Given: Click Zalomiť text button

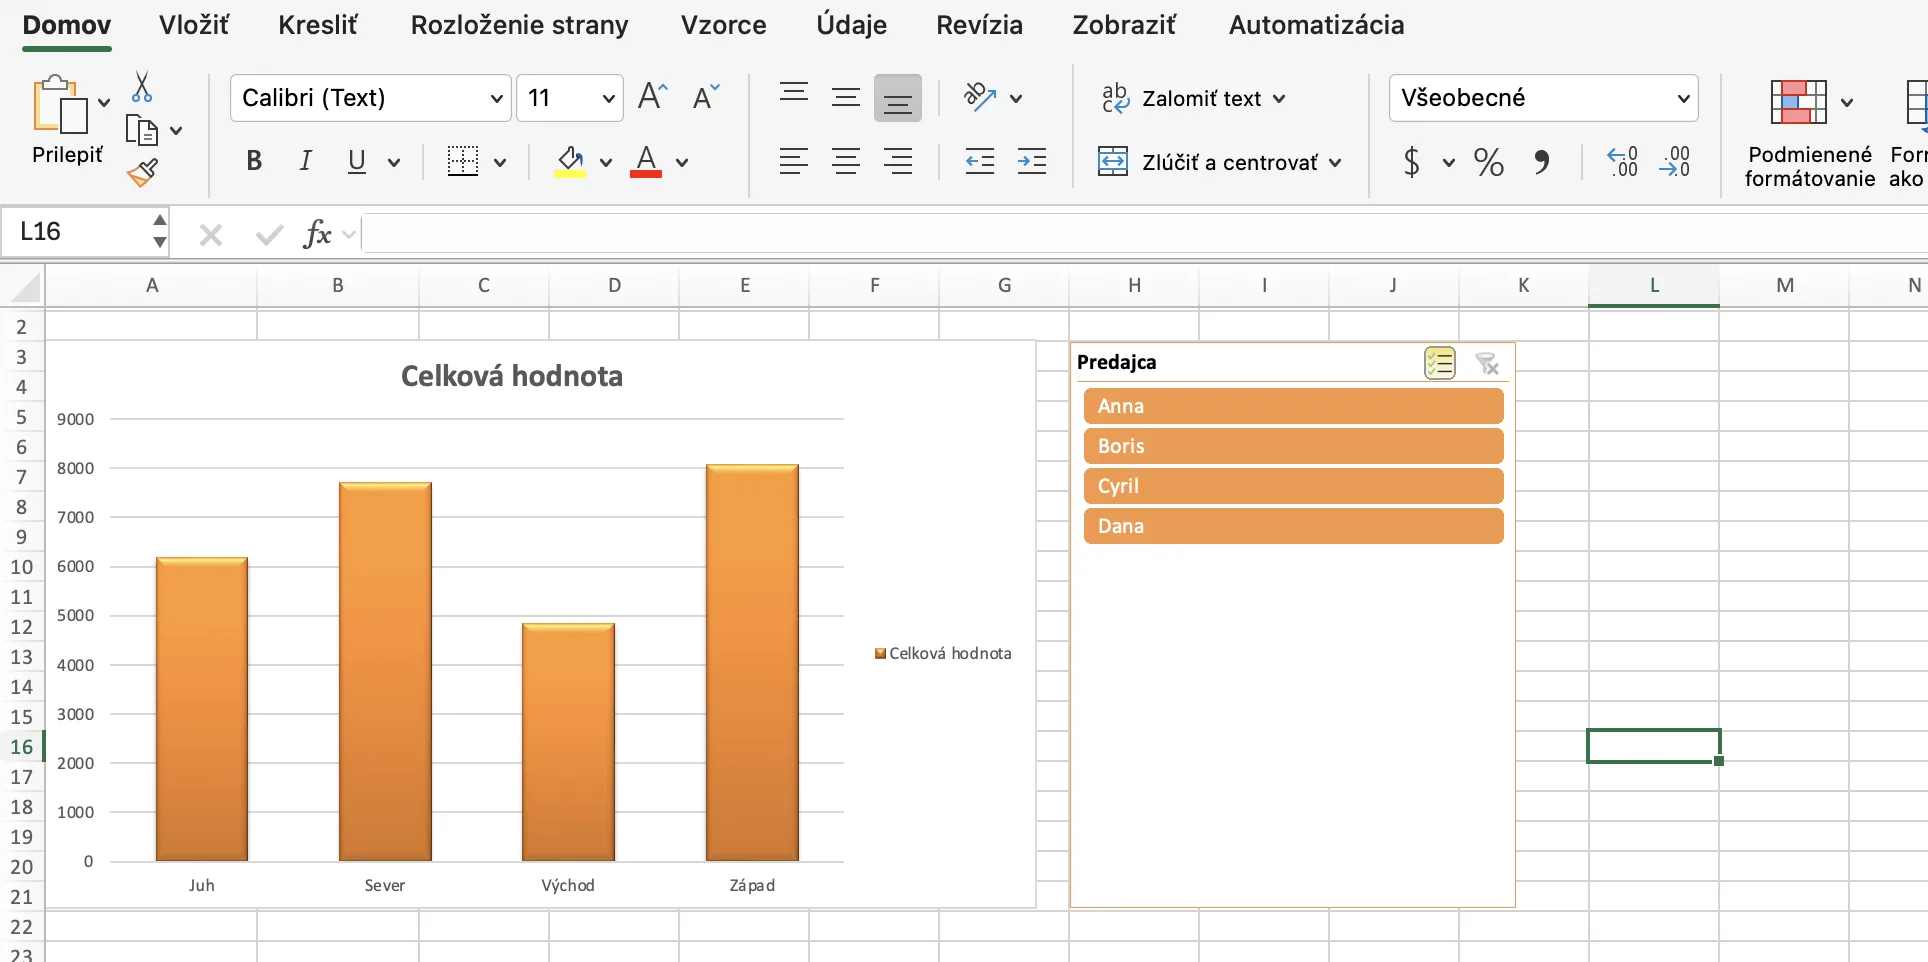Looking at the screenshot, I should pos(1192,98).
